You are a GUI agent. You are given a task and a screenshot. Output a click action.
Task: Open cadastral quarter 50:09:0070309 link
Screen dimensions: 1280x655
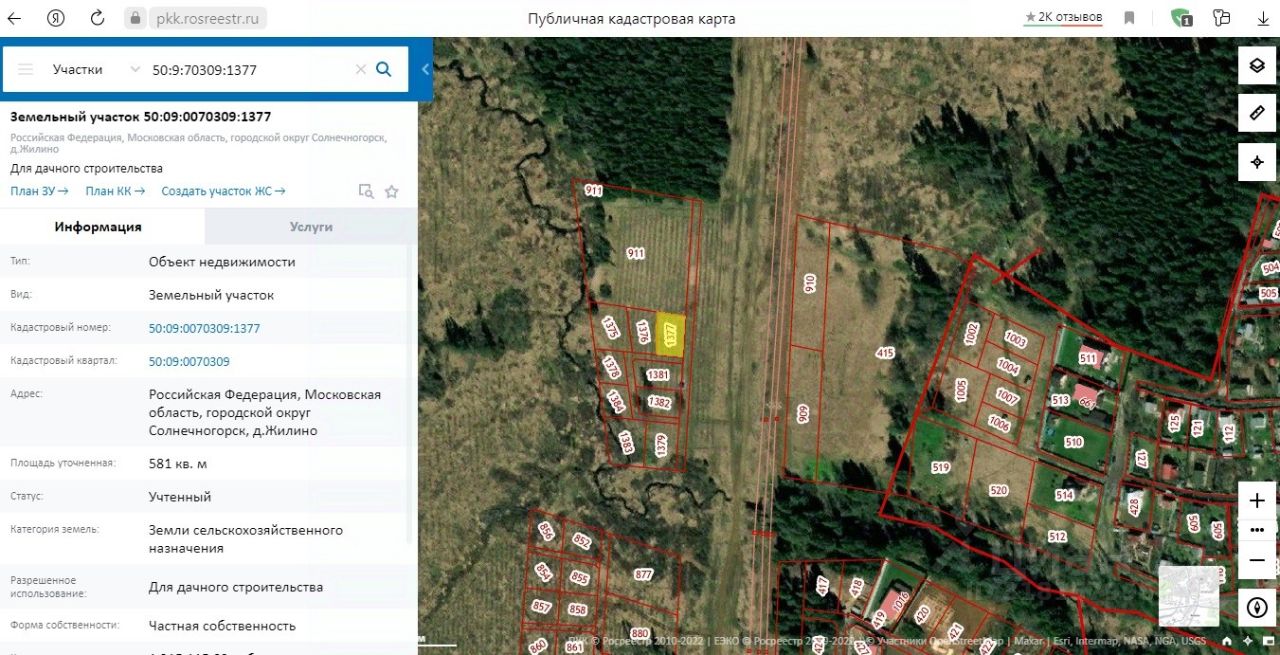click(x=189, y=361)
